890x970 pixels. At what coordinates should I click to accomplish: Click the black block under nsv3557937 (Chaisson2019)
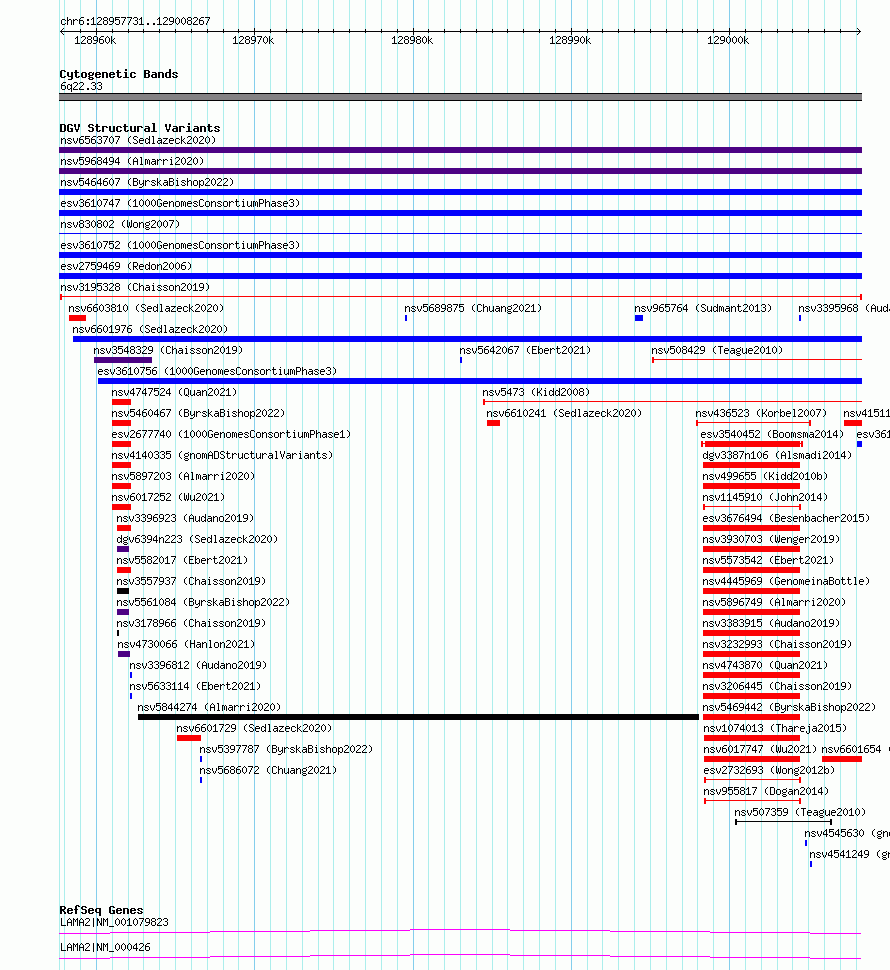(123, 591)
